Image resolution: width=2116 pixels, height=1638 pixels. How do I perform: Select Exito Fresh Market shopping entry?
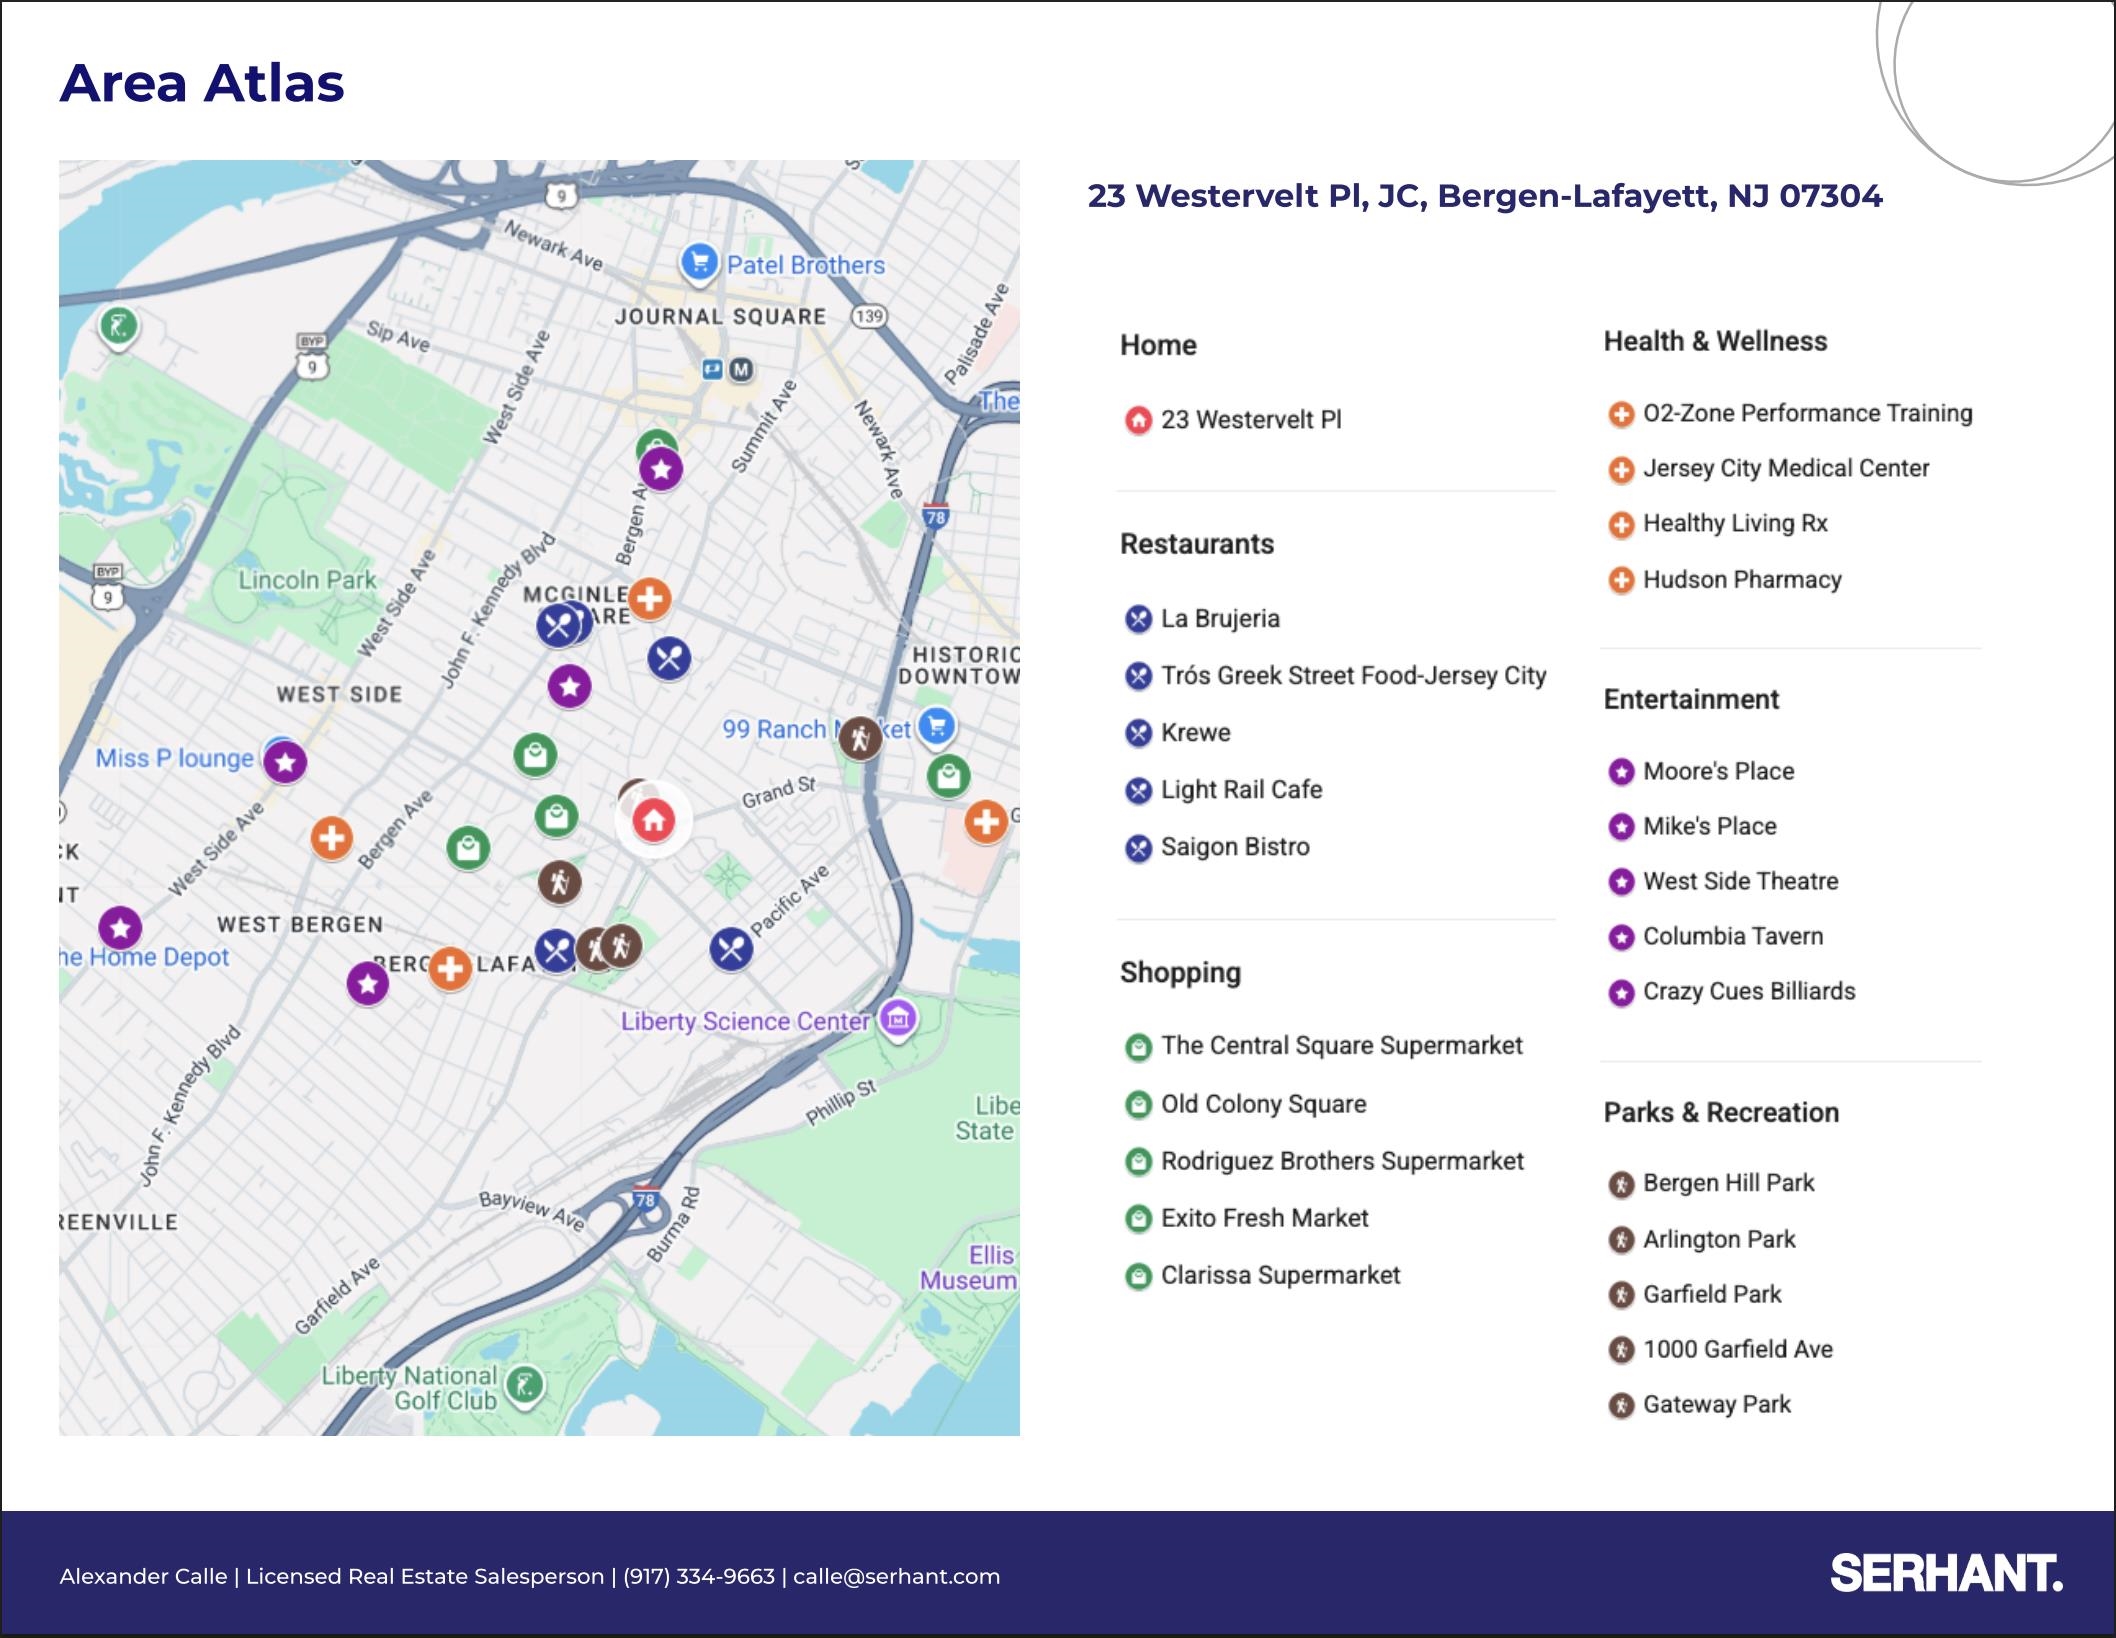click(1264, 1218)
